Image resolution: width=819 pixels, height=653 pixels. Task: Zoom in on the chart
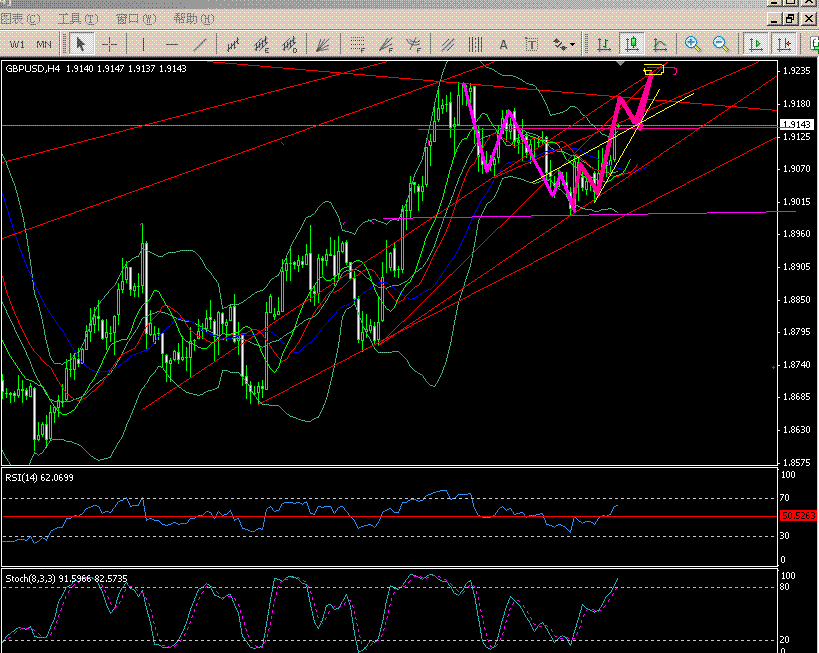(692, 44)
